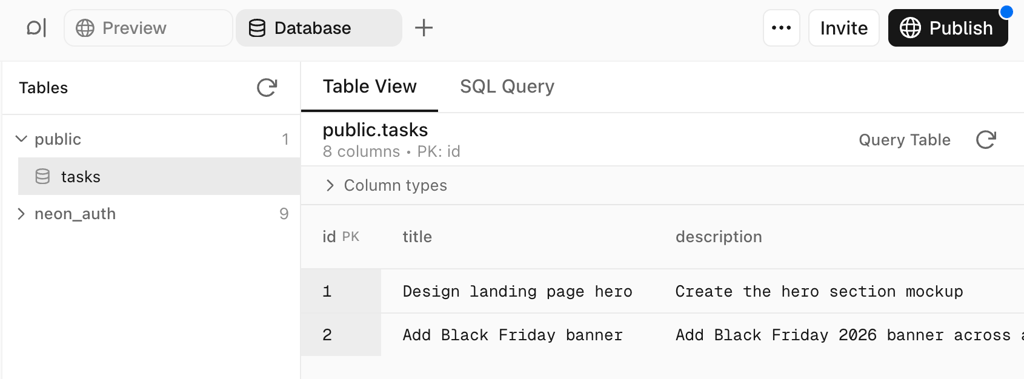Click Query Table link
This screenshot has width=1024, height=379.
(x=904, y=140)
